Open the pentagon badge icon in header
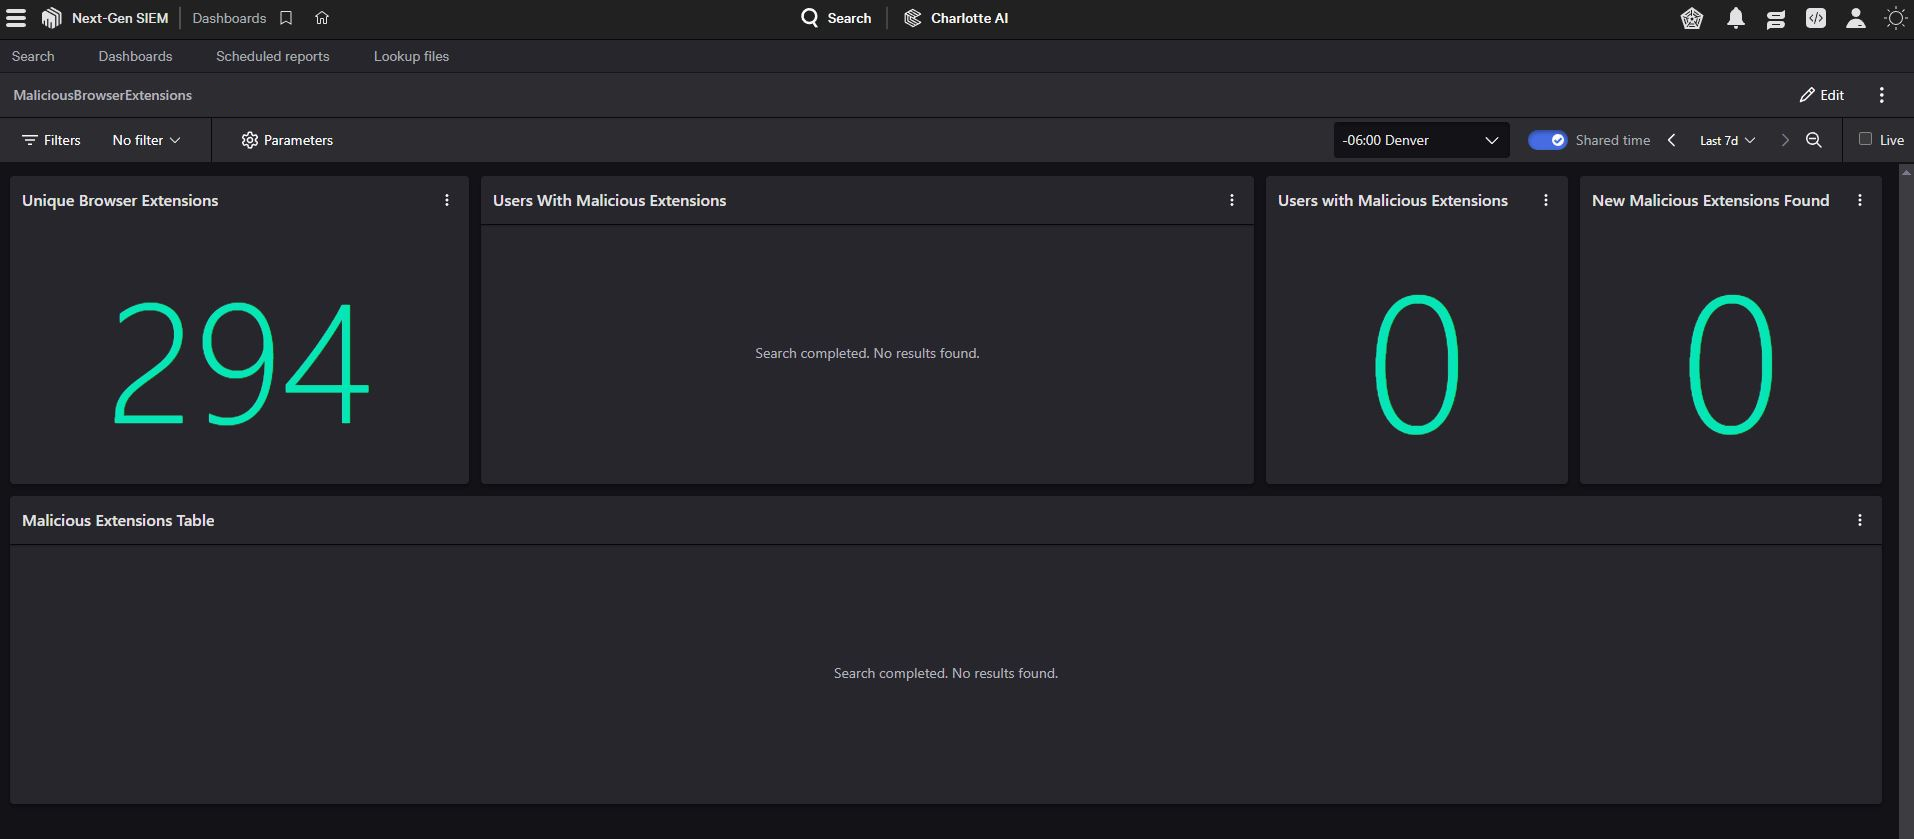Viewport: 1914px width, 839px height. click(1692, 18)
